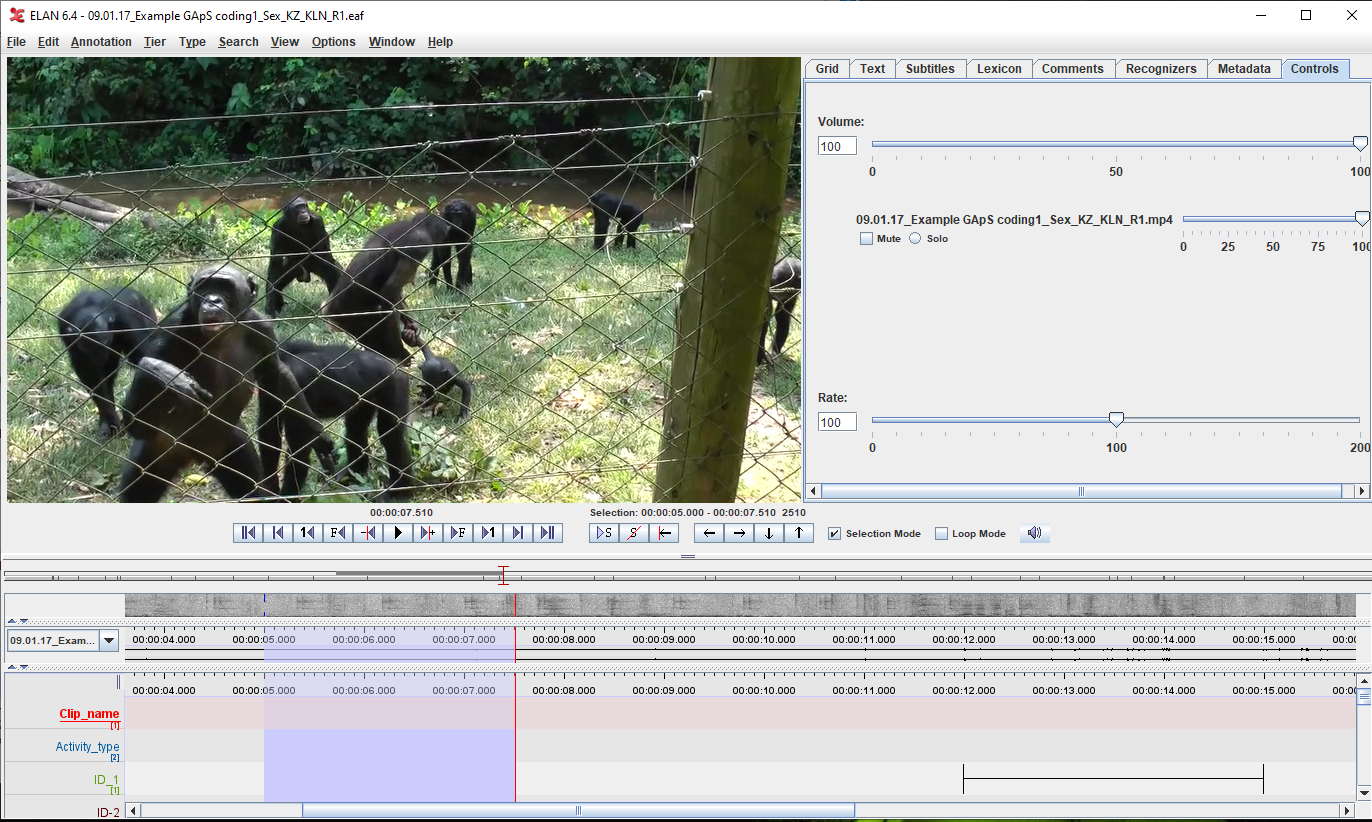Image resolution: width=1372 pixels, height=822 pixels.
Task: Click the mp4 file volume slider handle
Action: coord(1361,218)
